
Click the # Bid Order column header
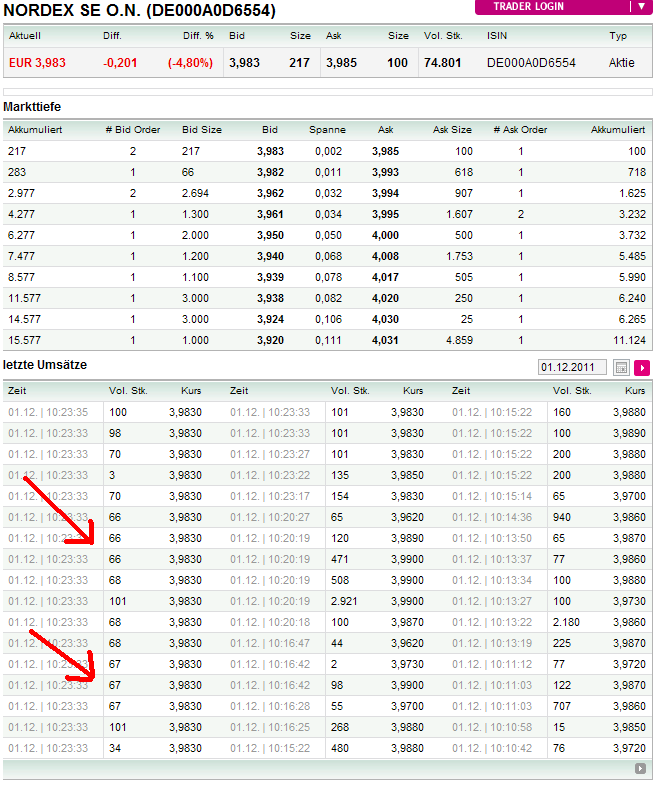[x=133, y=130]
